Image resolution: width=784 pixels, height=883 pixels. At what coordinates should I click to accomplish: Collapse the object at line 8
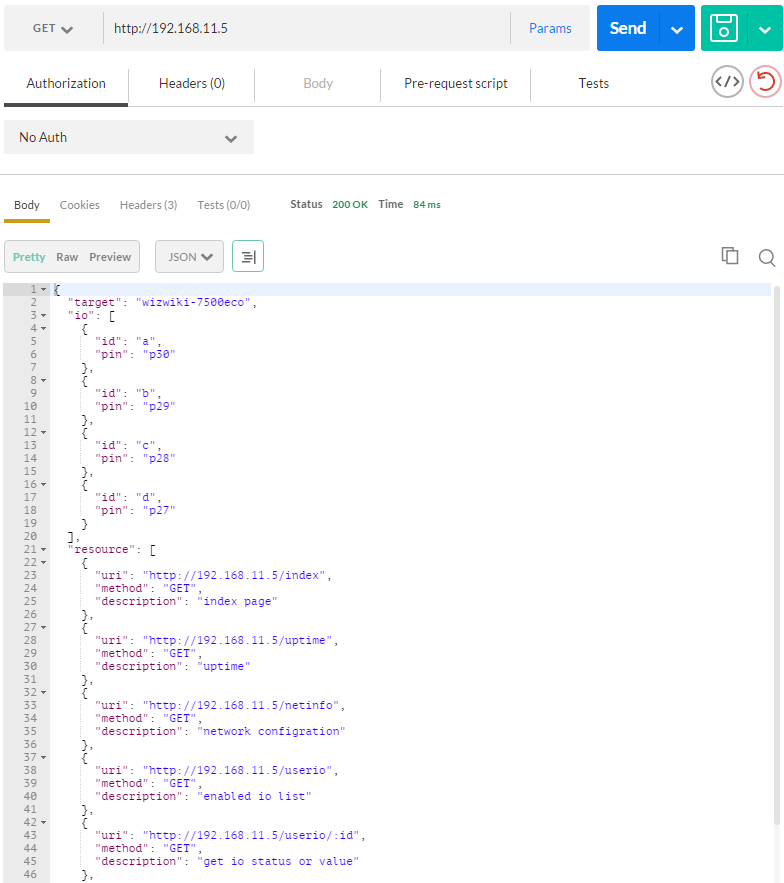pos(43,381)
